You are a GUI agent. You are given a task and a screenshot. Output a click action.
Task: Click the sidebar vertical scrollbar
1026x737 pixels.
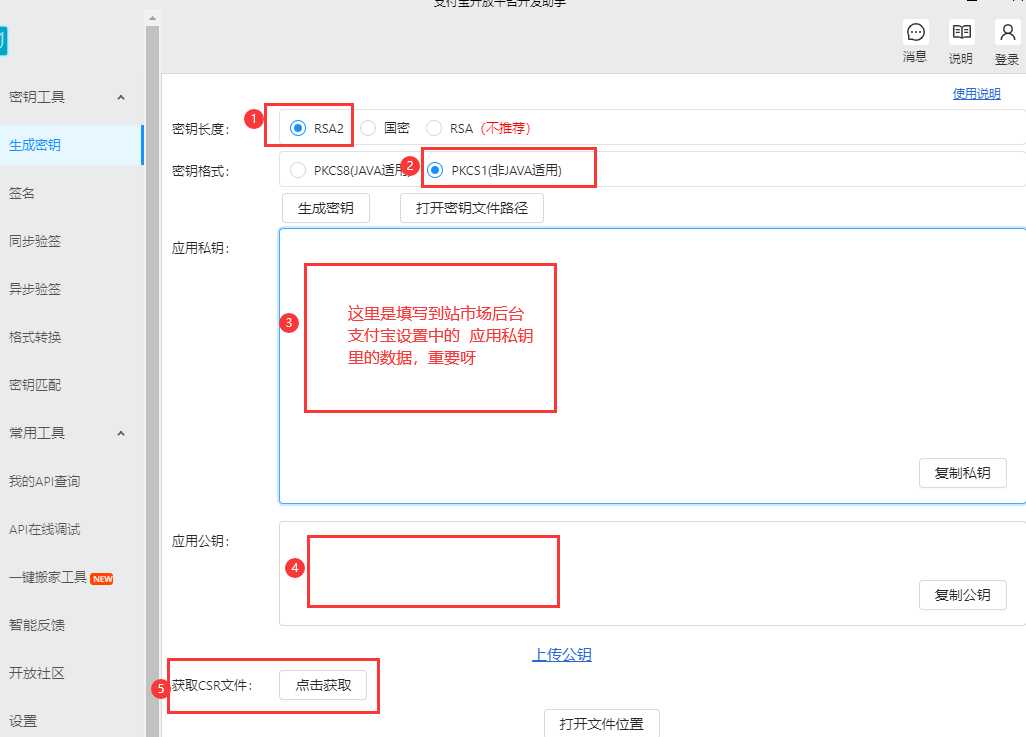click(152, 380)
